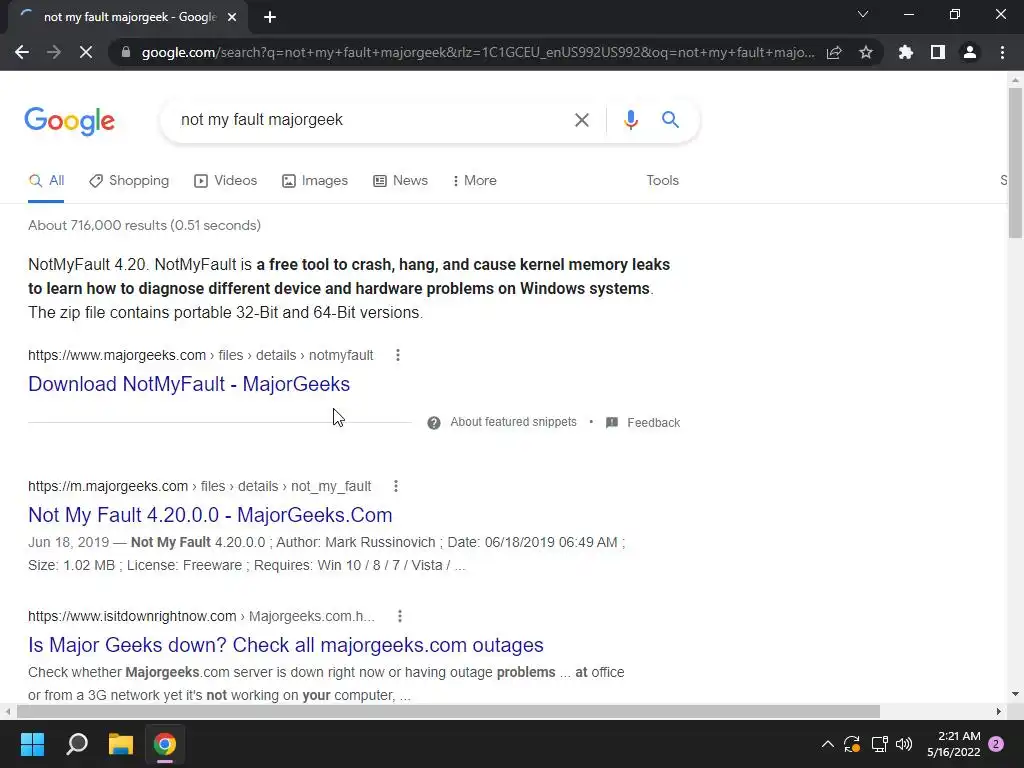Show hidden system tray icons

click(827, 744)
